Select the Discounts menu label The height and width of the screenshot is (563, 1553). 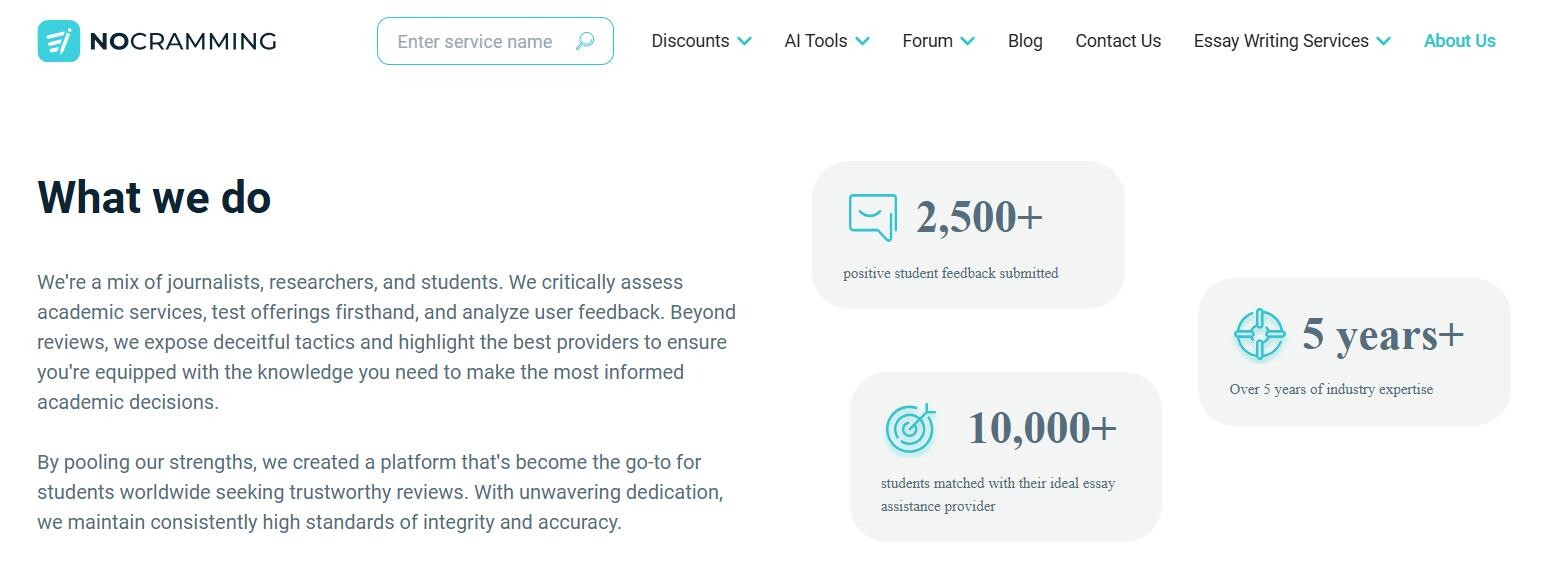690,41
